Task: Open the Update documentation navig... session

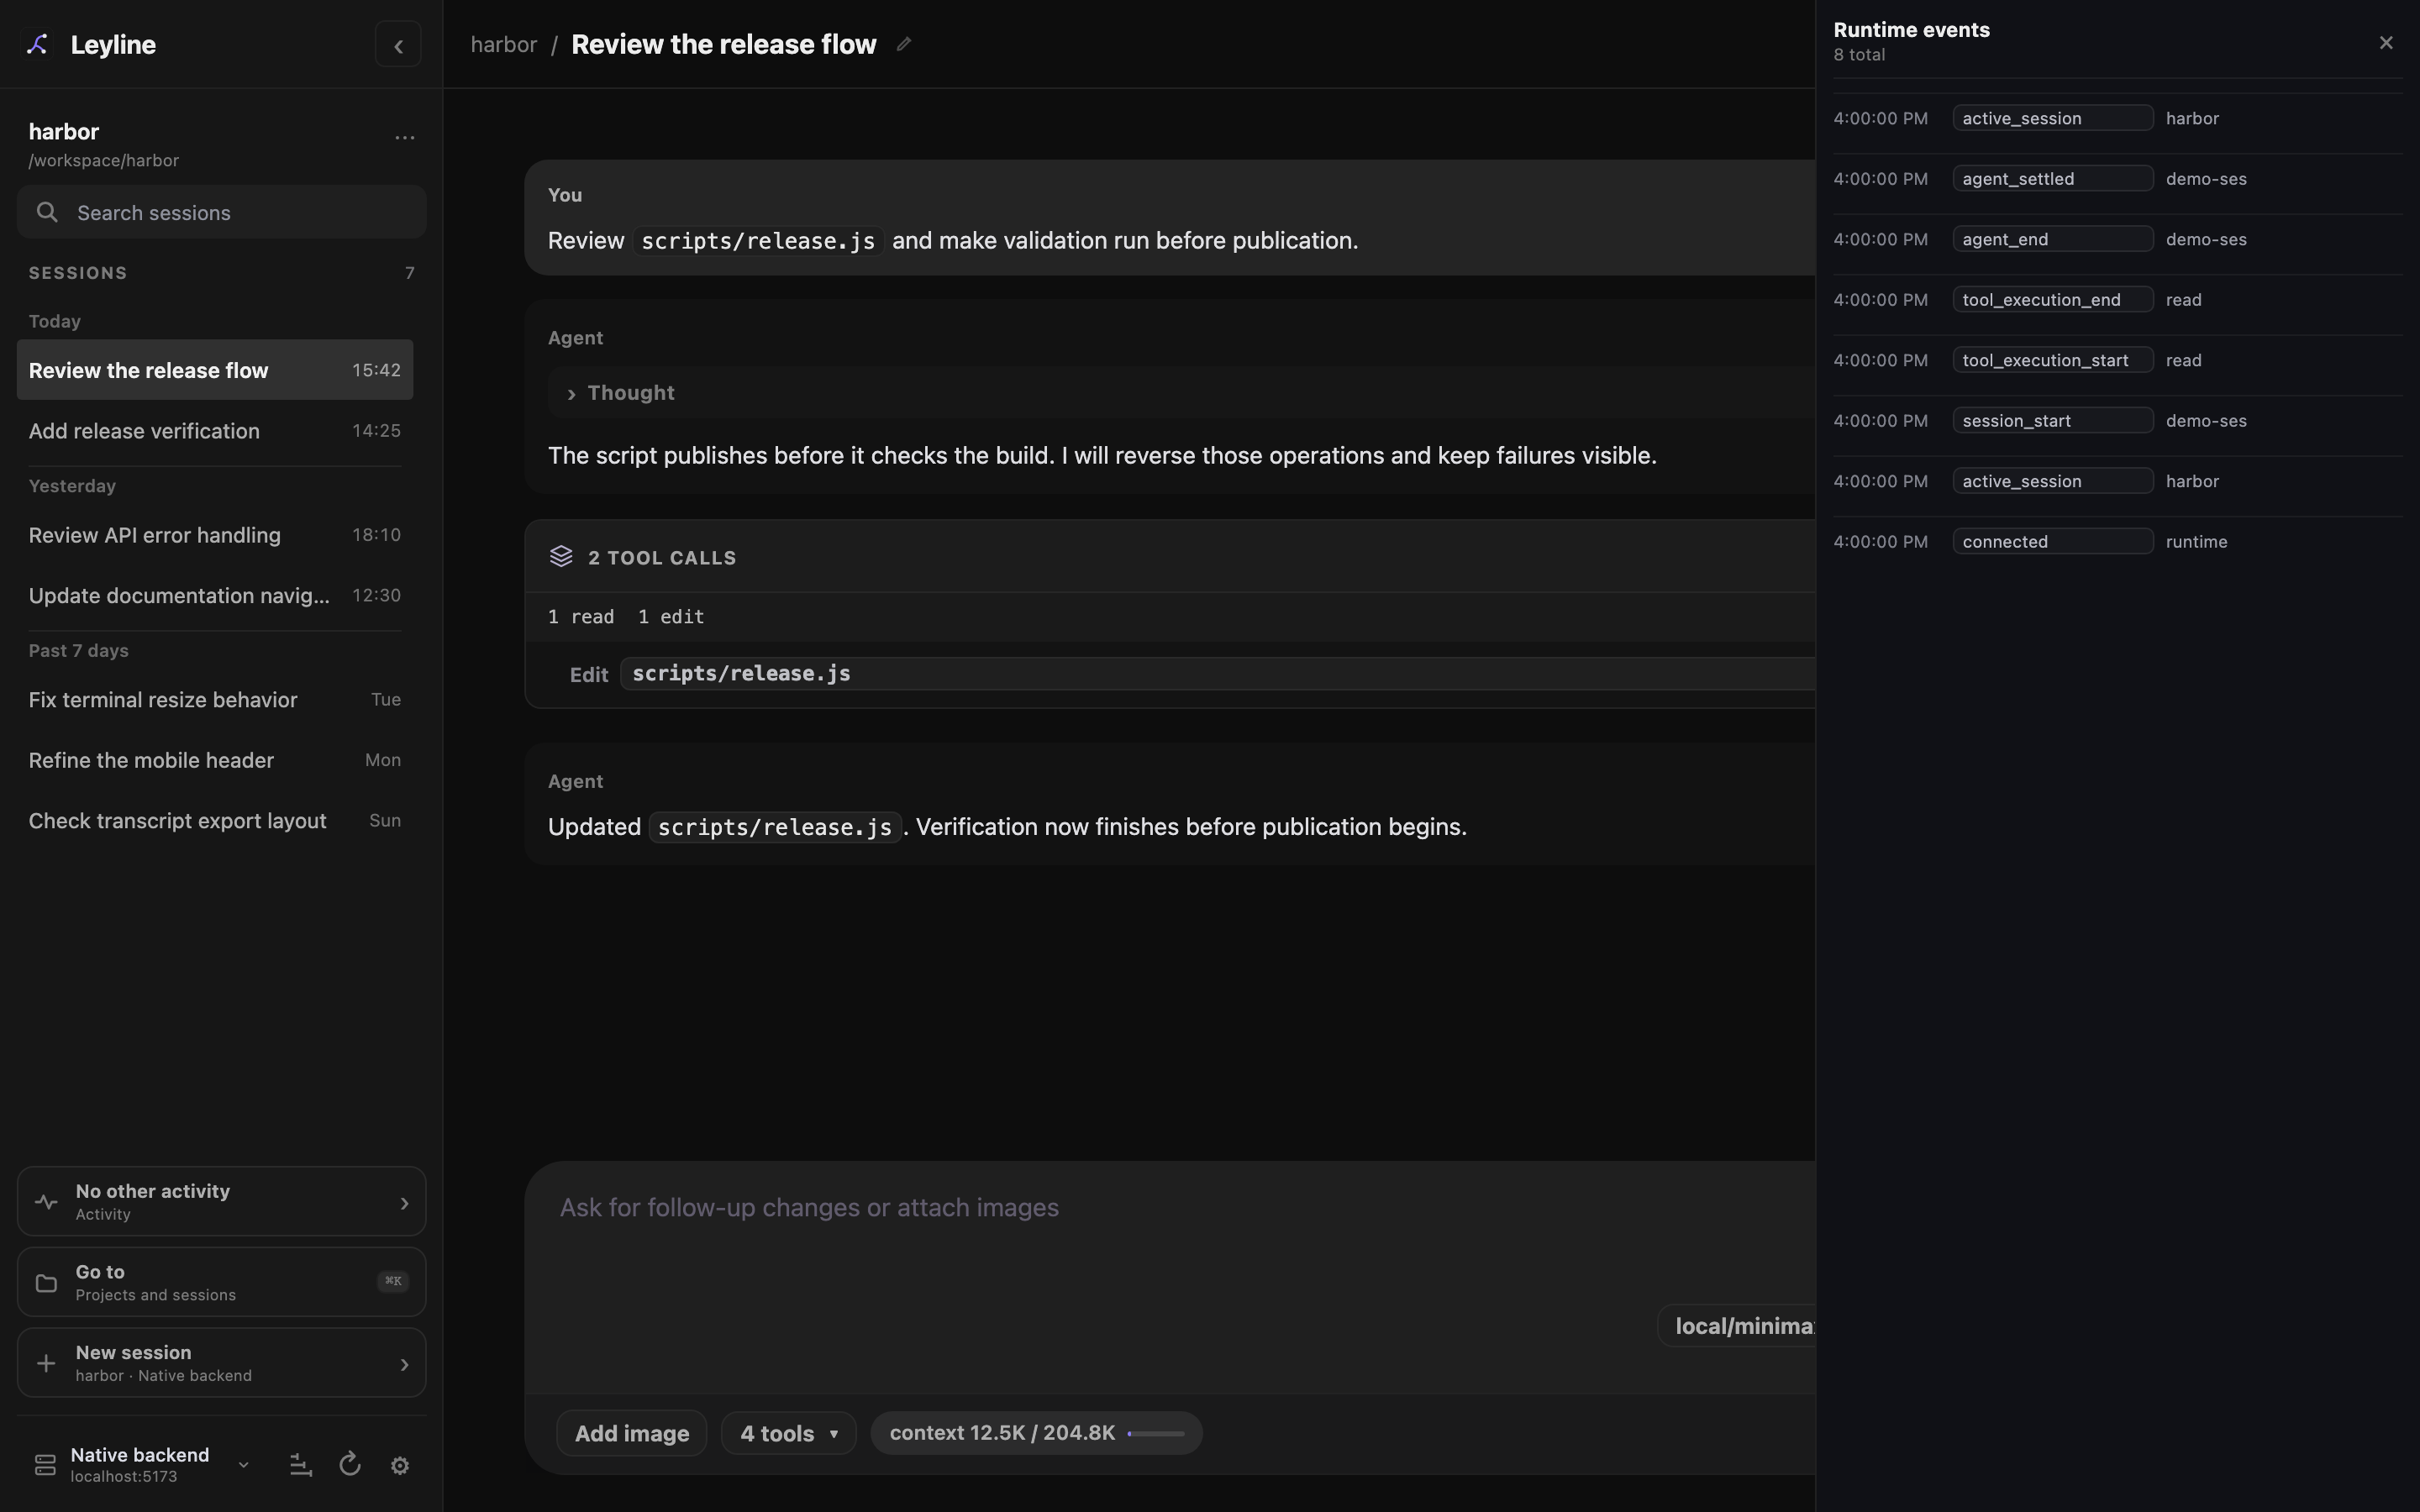Action: click(x=215, y=596)
